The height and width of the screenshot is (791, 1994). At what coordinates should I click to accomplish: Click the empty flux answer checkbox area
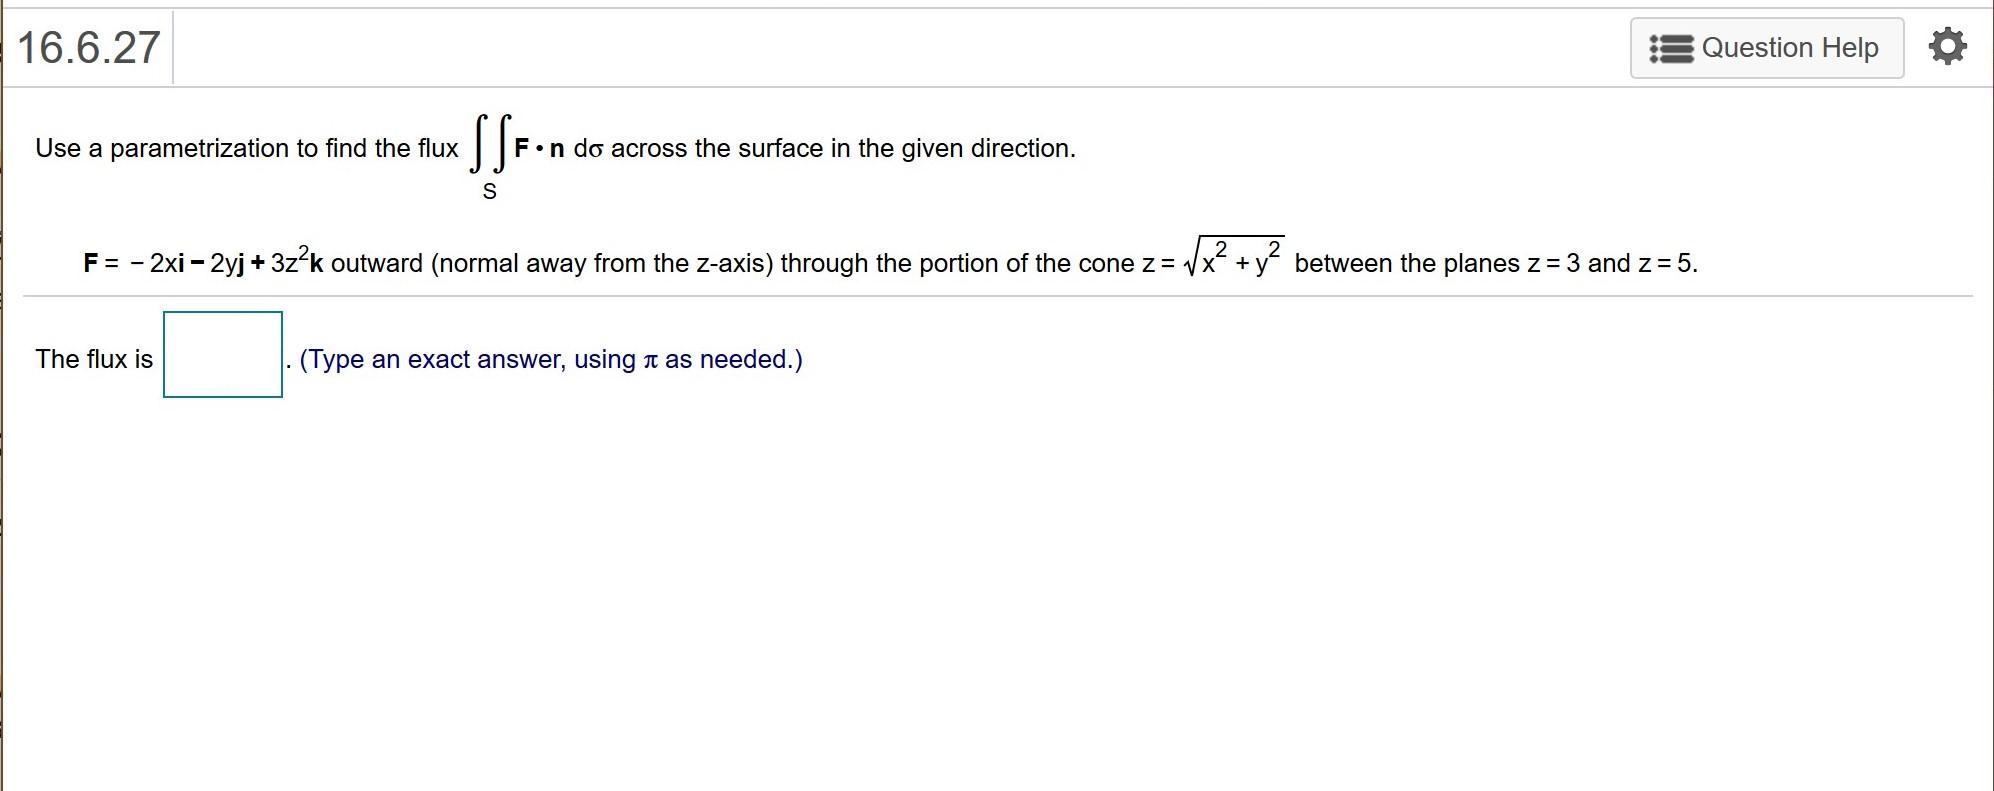(222, 355)
